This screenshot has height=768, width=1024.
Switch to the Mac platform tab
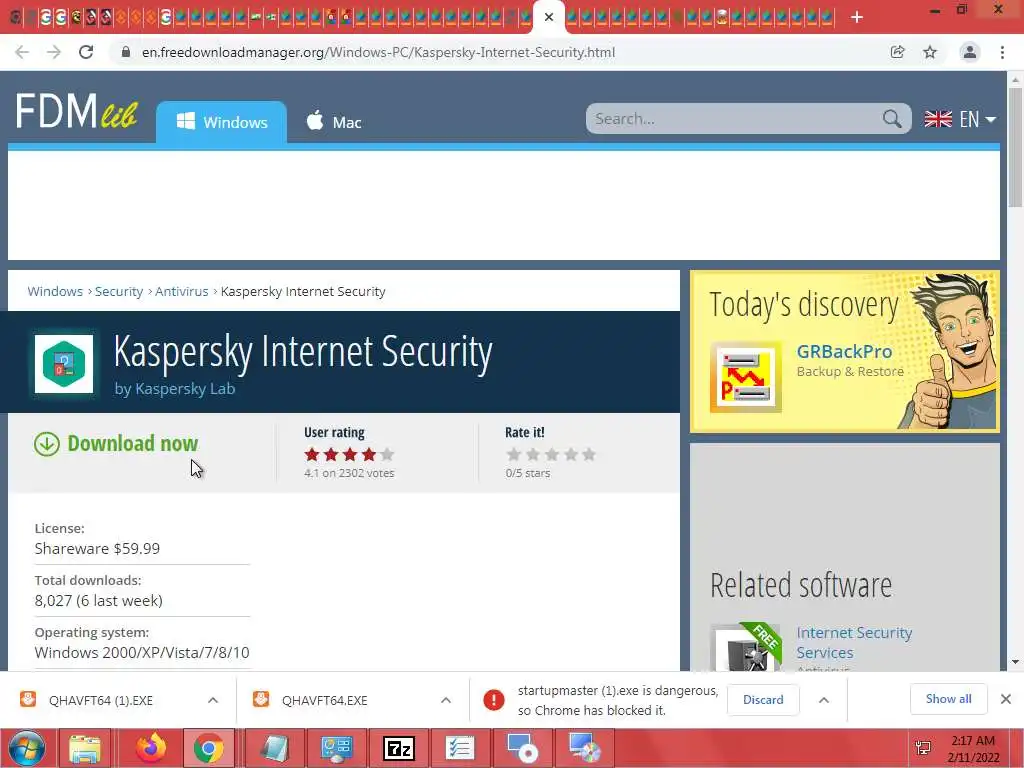pos(334,122)
